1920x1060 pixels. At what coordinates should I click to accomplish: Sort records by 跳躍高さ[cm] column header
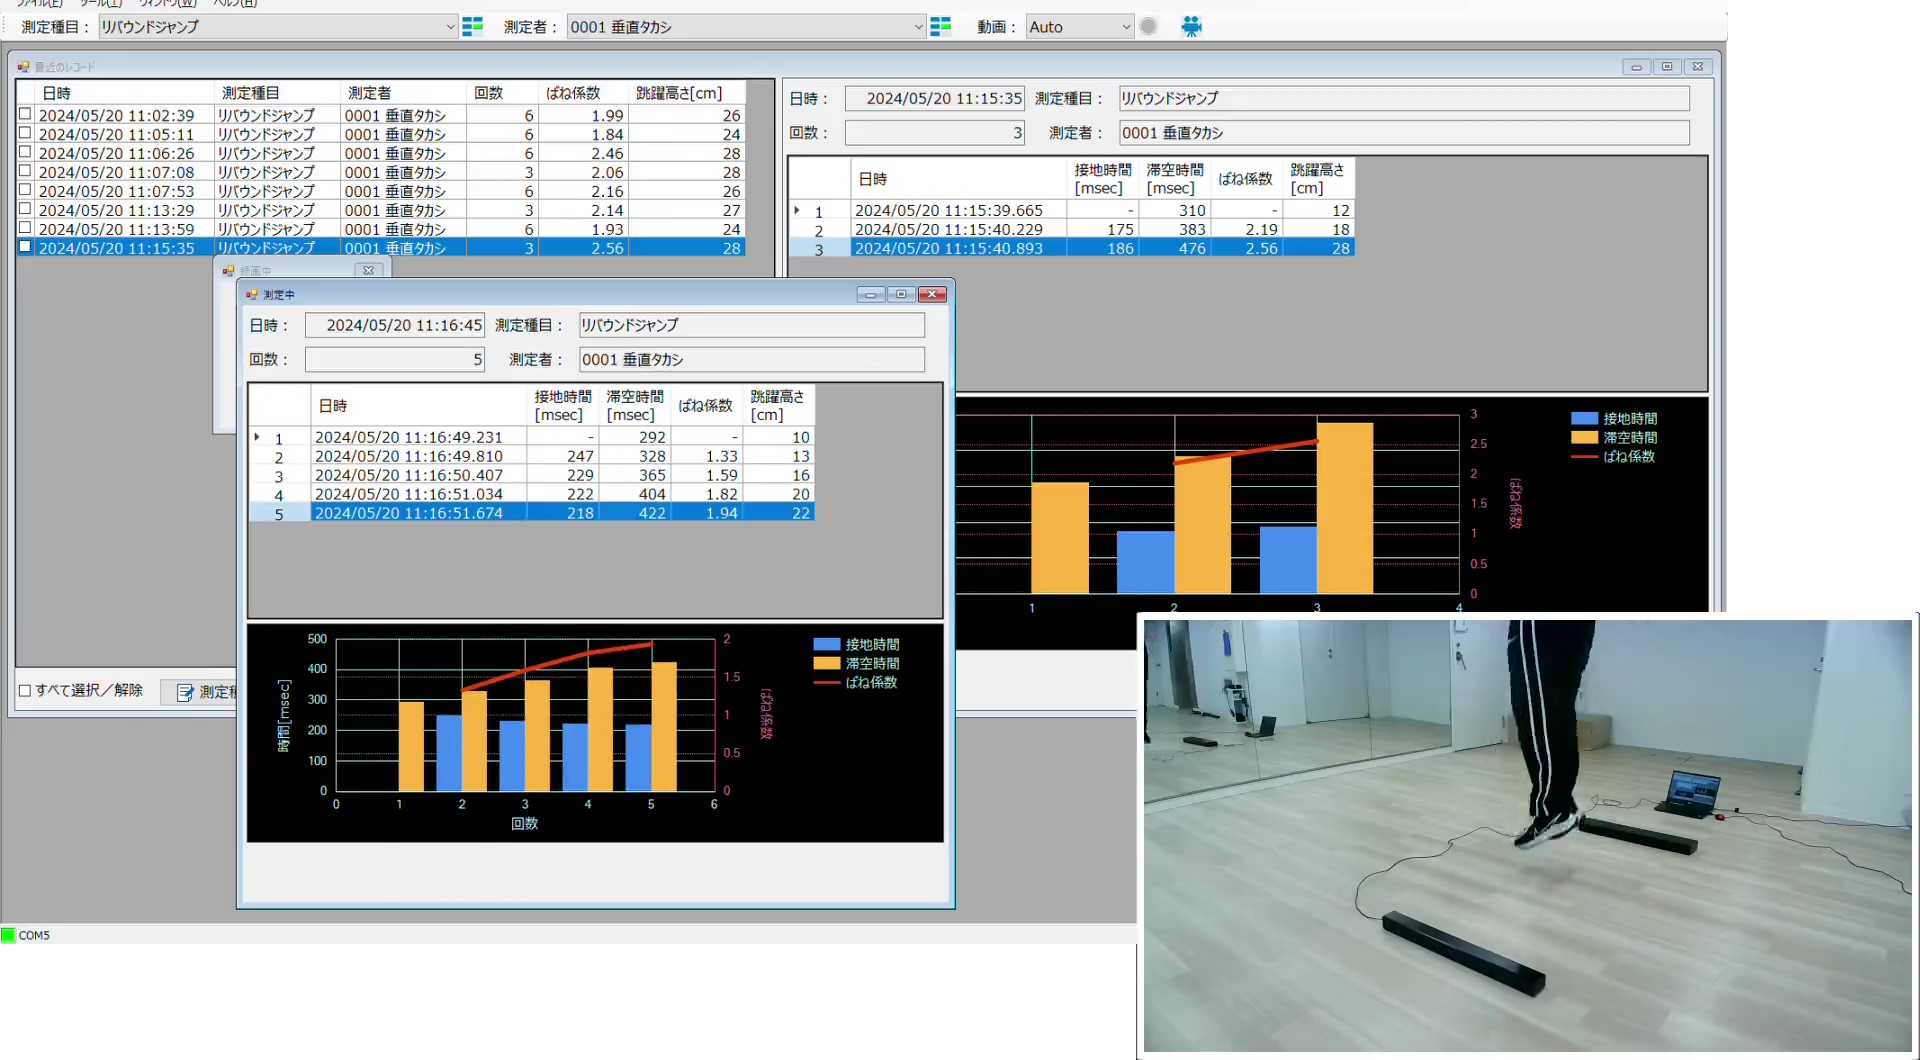[679, 93]
